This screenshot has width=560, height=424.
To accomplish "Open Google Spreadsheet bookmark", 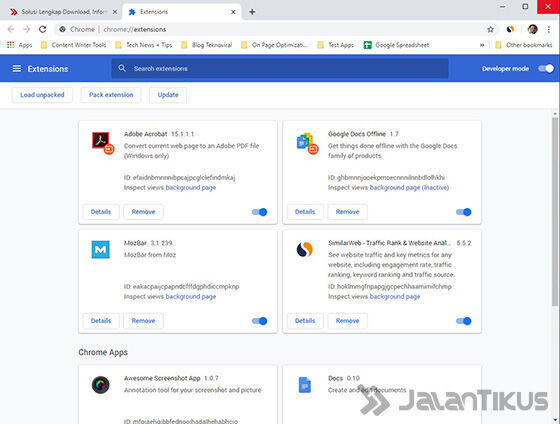I will click(x=396, y=45).
